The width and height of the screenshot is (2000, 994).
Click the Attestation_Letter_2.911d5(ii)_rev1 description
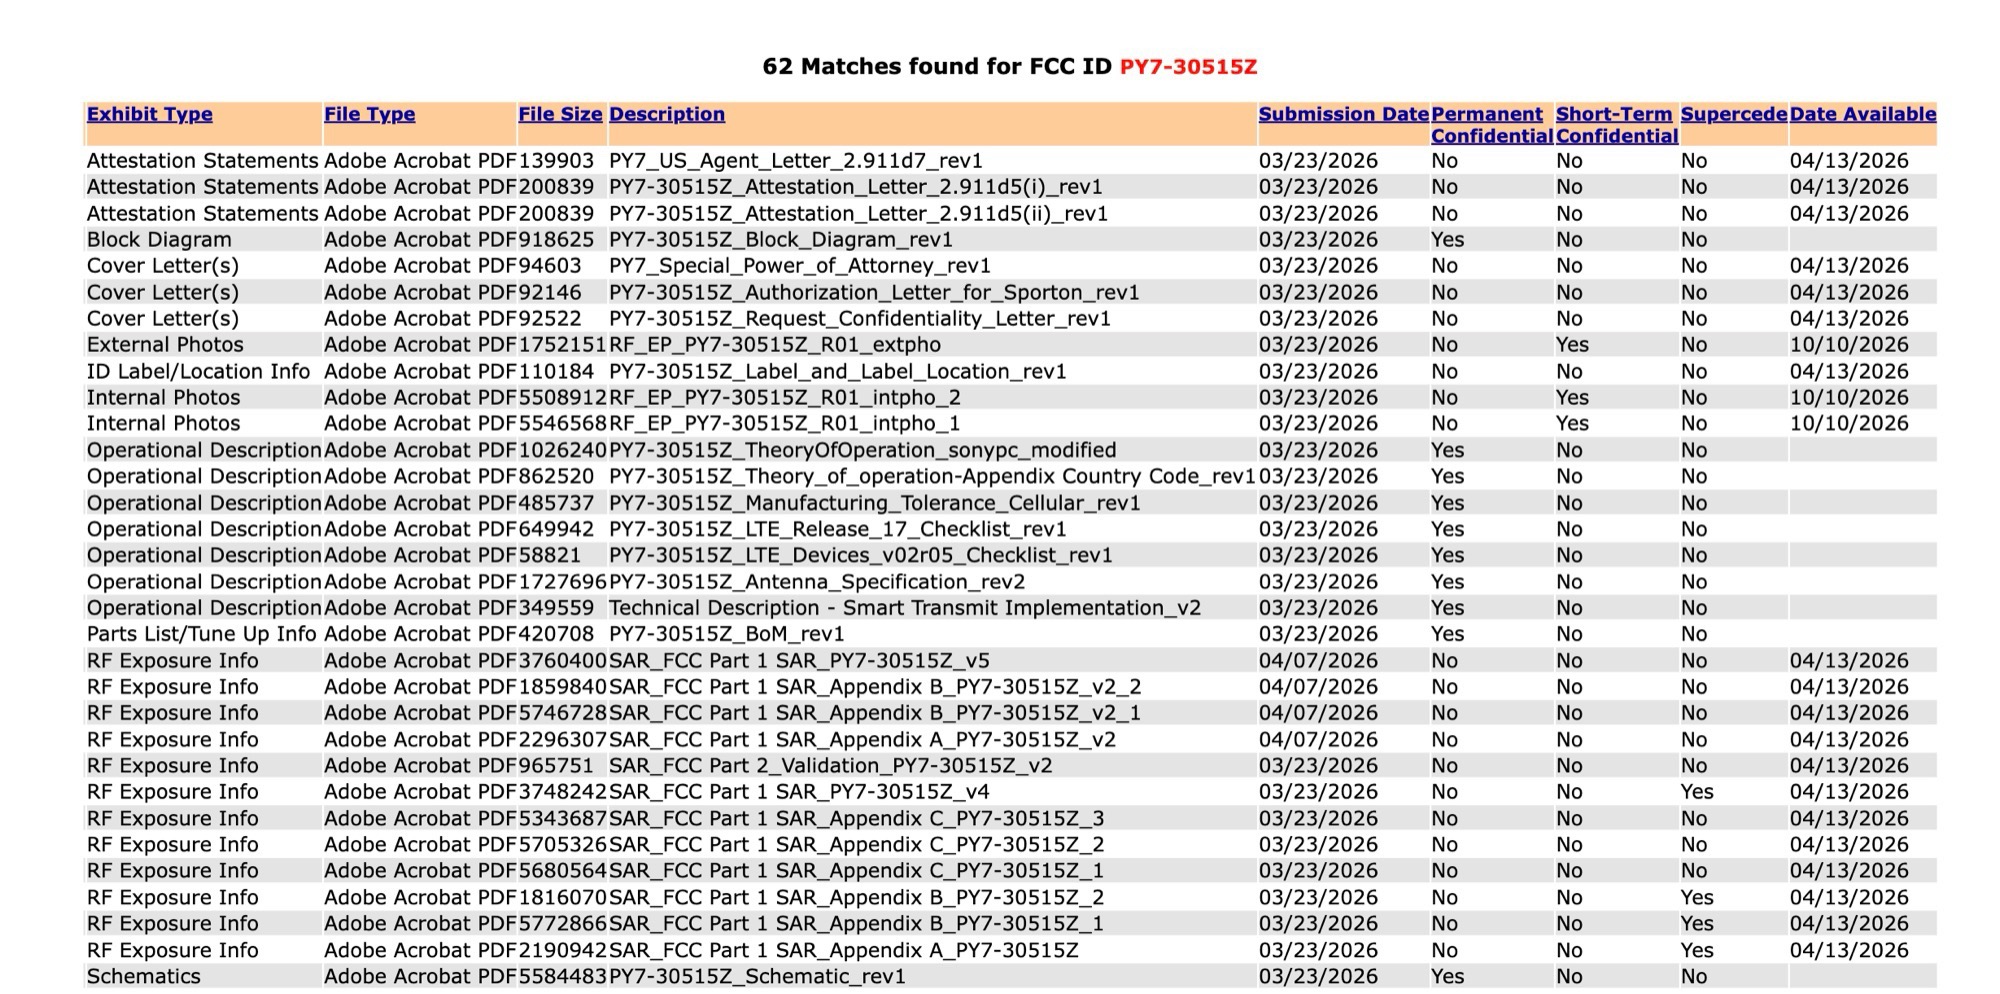click(858, 214)
